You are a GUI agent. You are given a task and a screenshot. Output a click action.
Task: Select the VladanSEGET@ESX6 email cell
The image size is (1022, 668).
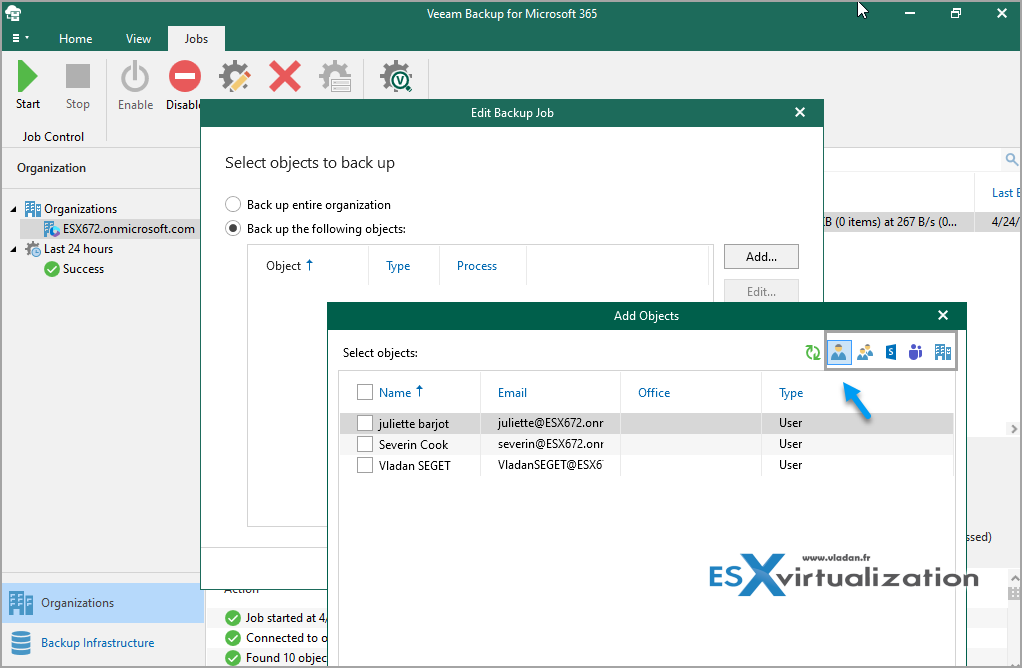[550, 465]
